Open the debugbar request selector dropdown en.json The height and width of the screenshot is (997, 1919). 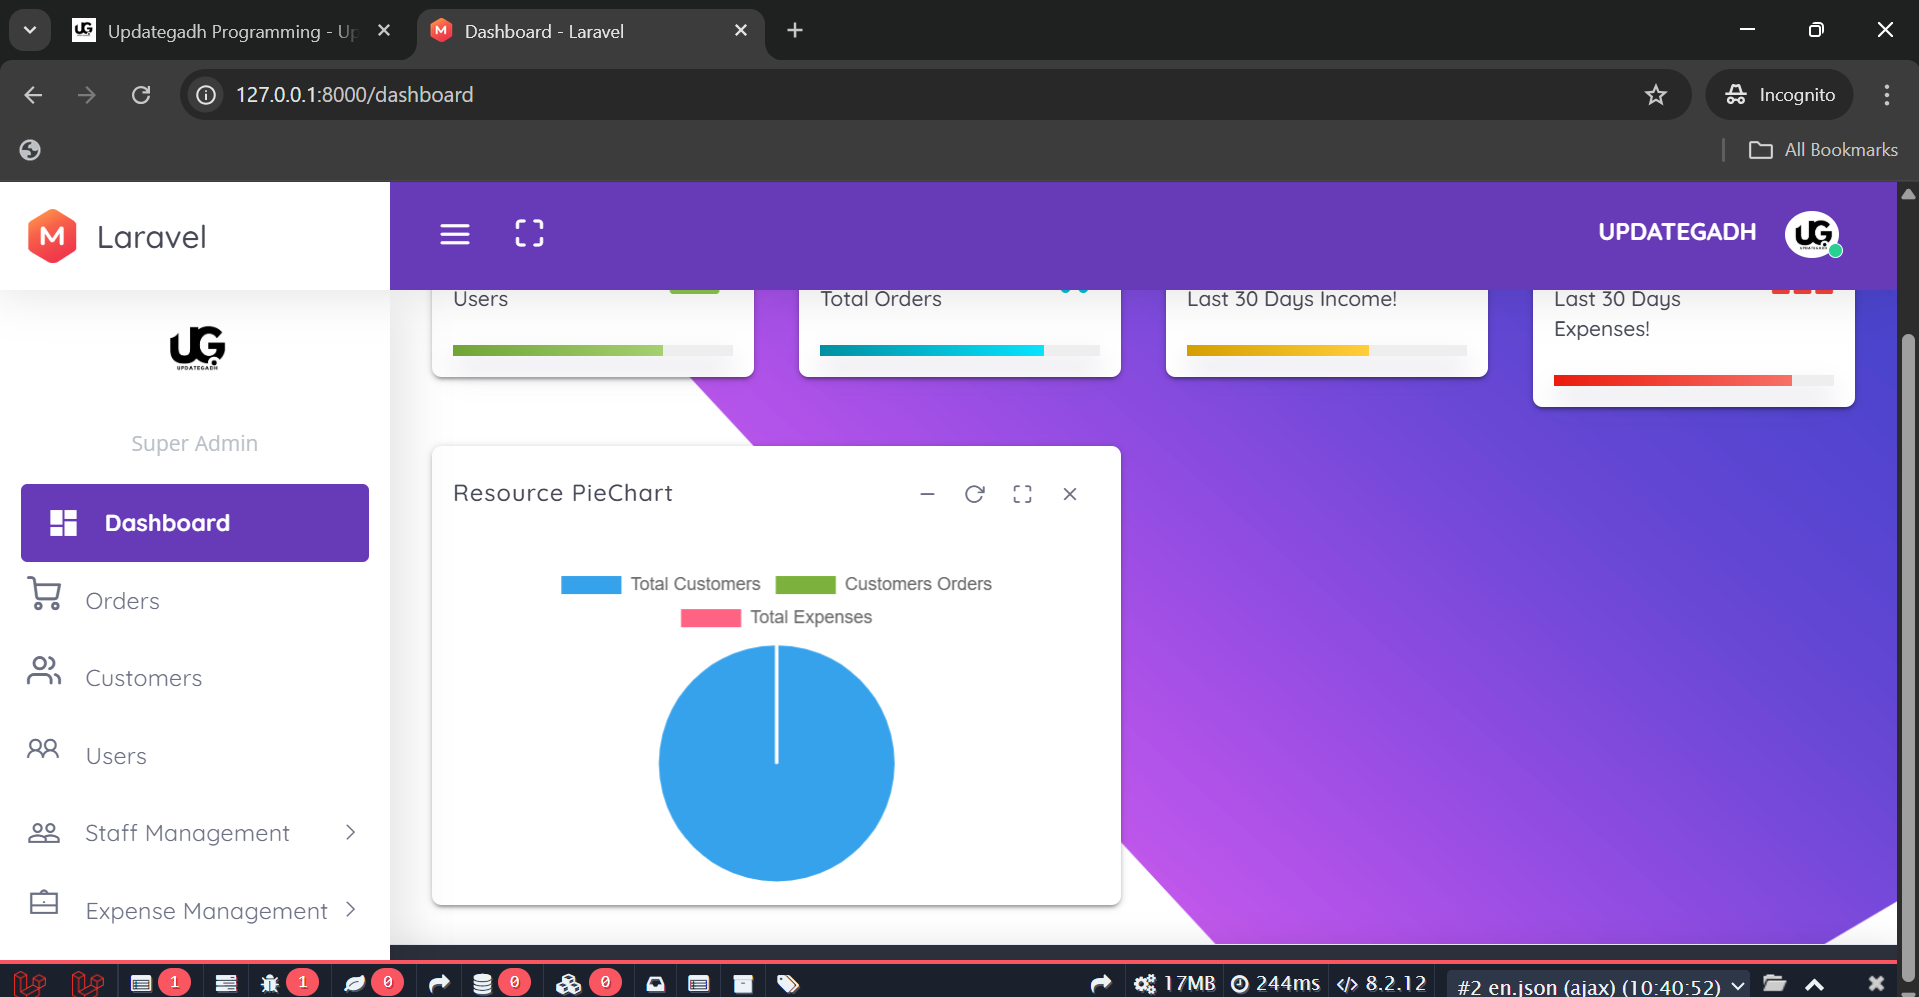1600,986
